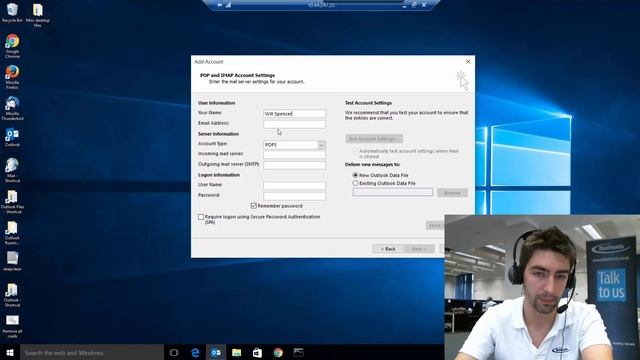Viewport: 640px width, 360px height.
Task: Enable Require logon using Secure Password Authentication
Action: (x=201, y=217)
